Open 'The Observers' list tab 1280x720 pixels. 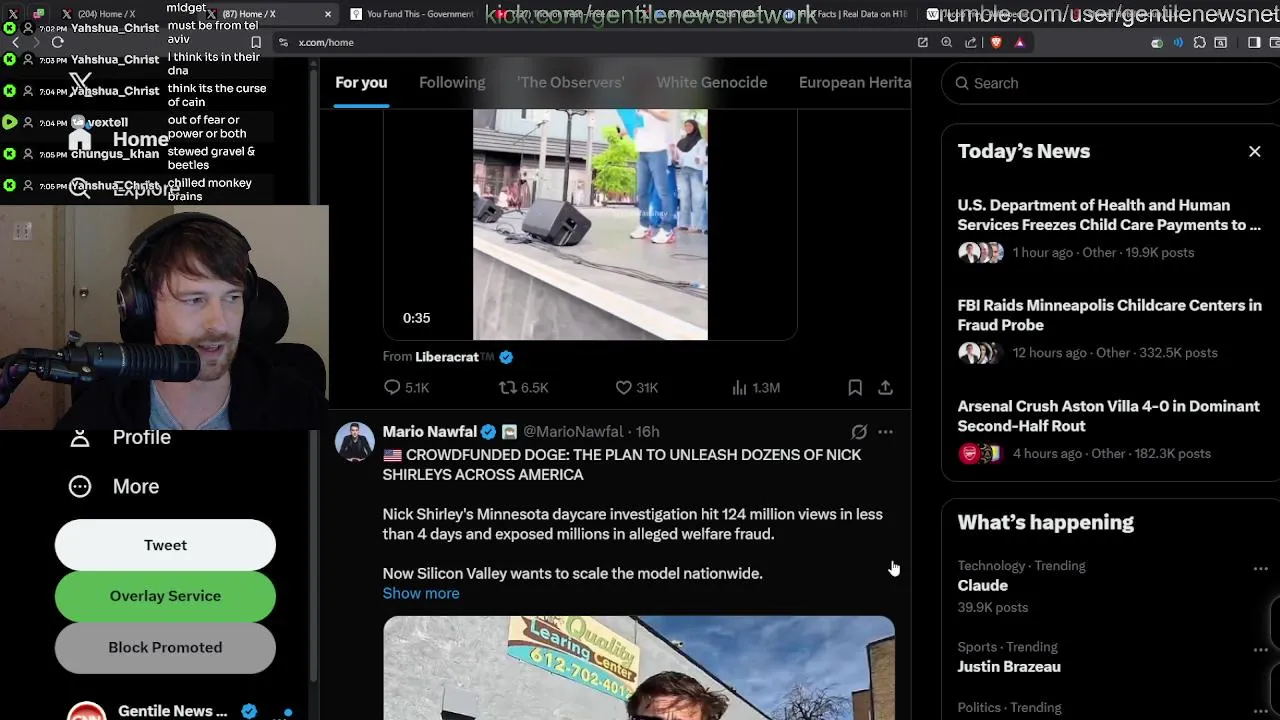click(x=570, y=83)
